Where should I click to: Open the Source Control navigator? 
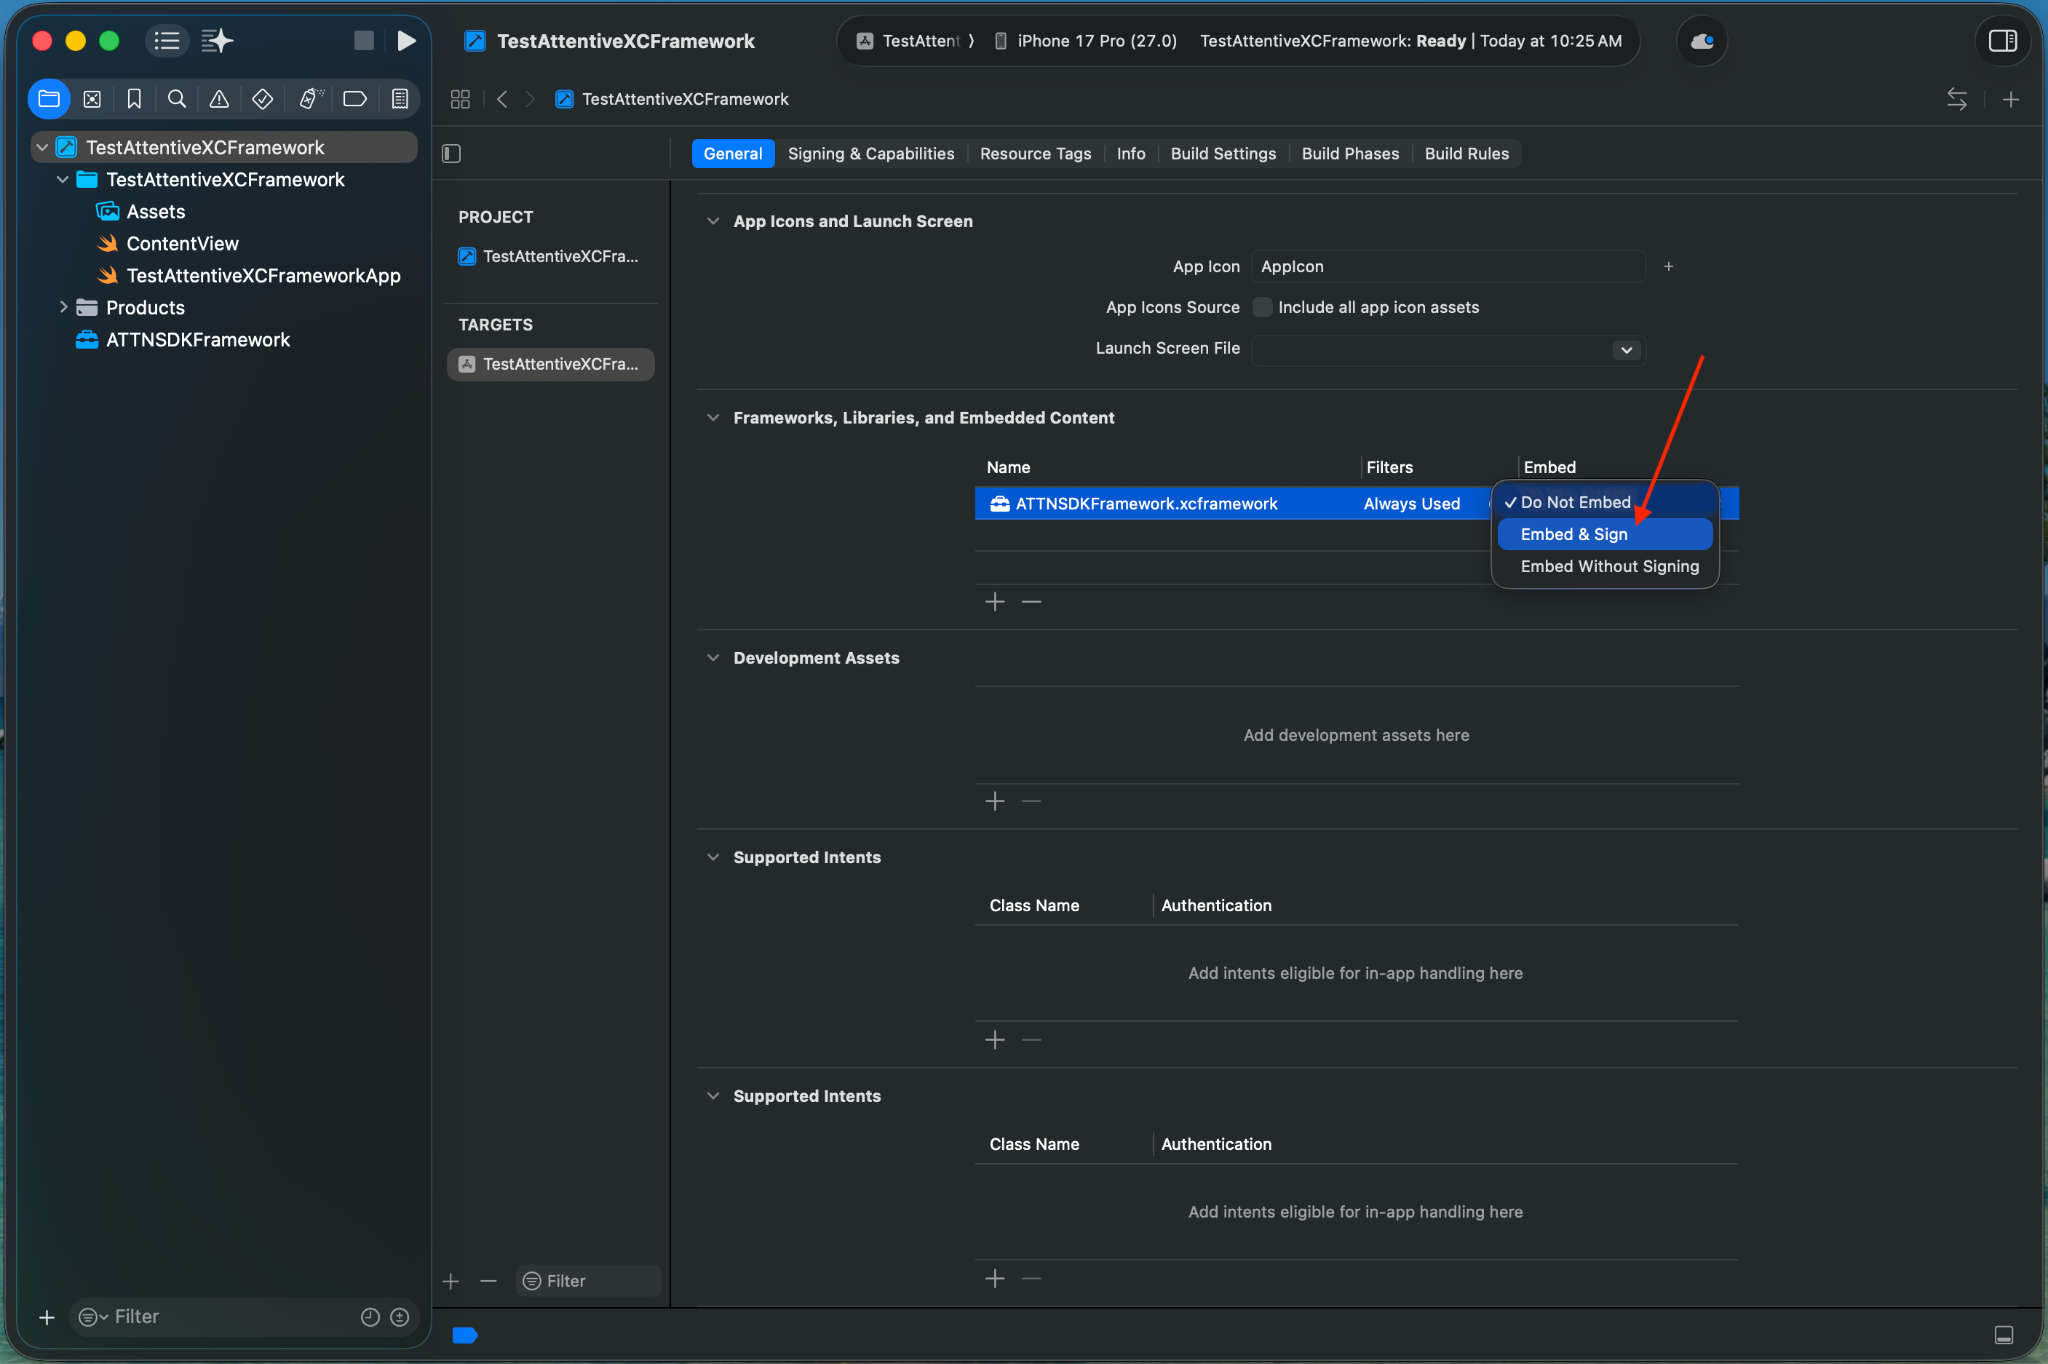[x=92, y=99]
